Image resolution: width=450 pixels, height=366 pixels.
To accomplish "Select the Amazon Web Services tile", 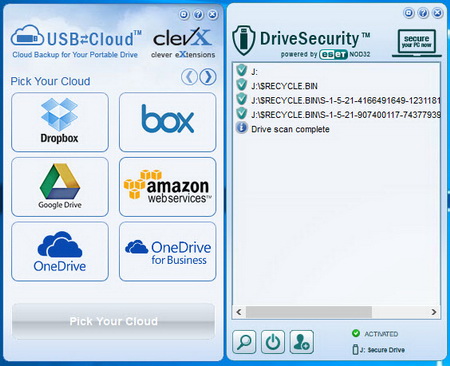I will tap(168, 187).
